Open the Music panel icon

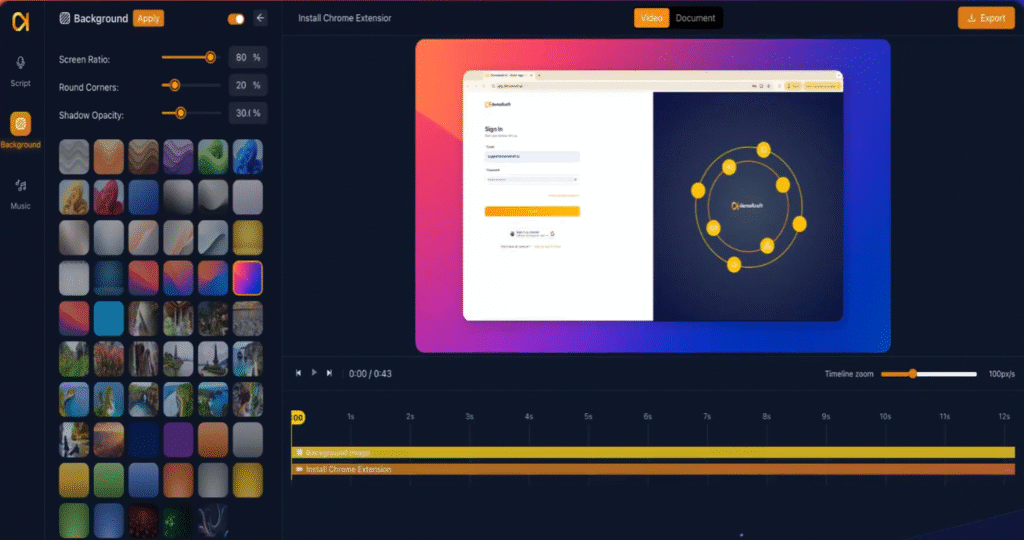point(21,186)
